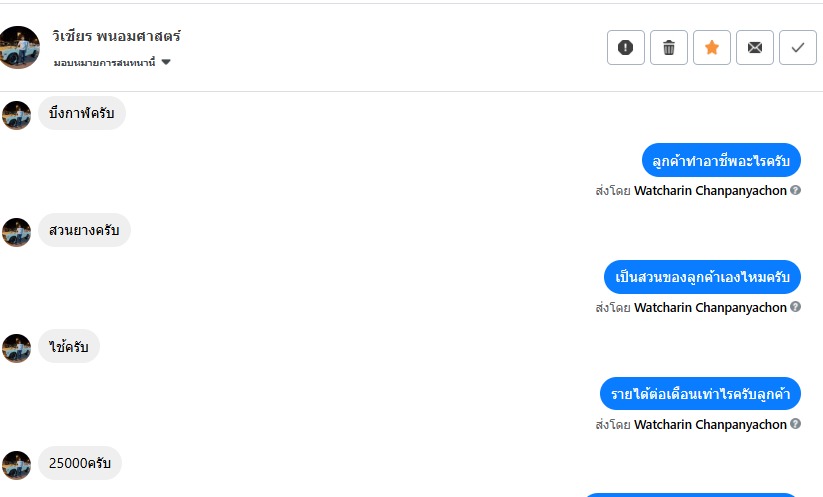Click help icon under เป็นสวนของลูกค้าเองไหมครับ message
Image resolution: width=823 pixels, height=497 pixels.
coord(796,307)
